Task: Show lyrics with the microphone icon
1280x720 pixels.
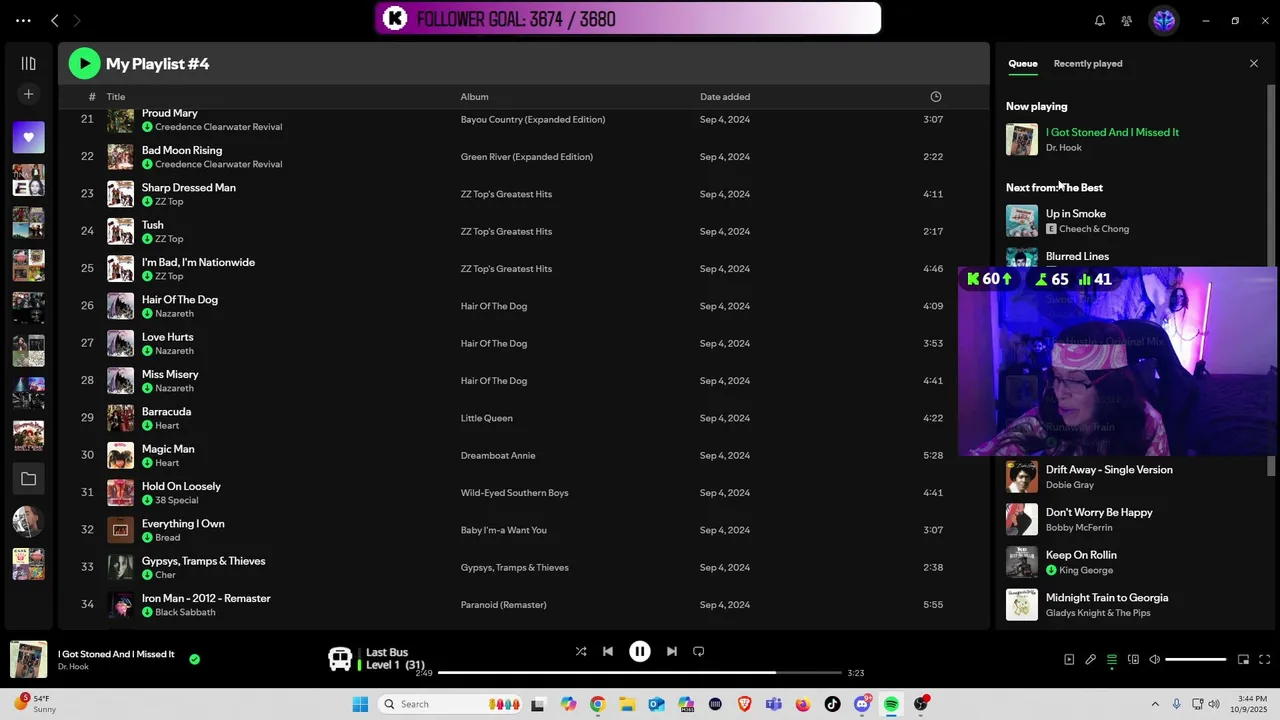Action: [1090, 659]
